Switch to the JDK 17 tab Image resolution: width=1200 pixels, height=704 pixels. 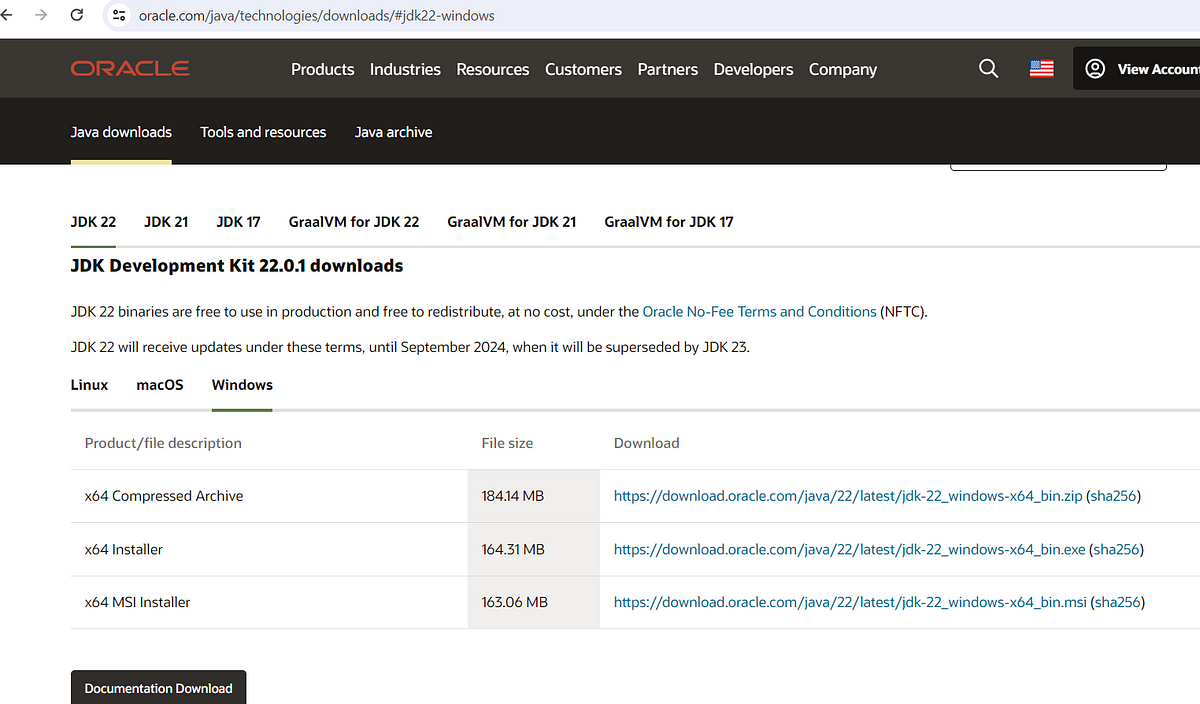(238, 222)
